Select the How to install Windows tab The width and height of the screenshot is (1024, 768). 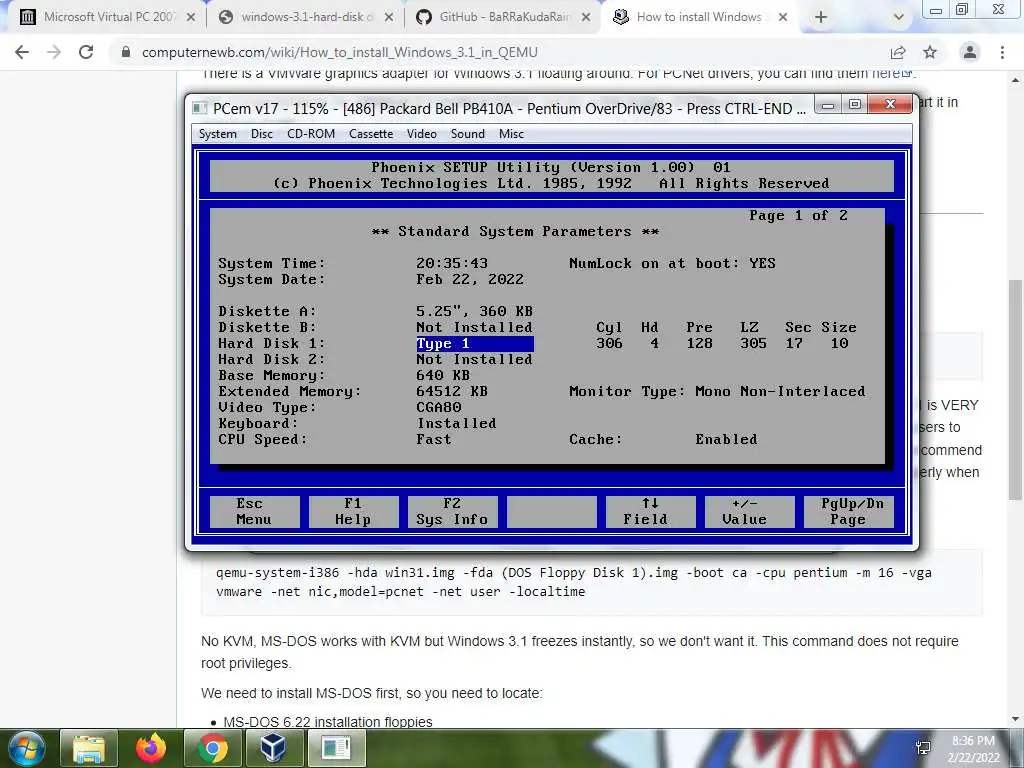(x=699, y=17)
